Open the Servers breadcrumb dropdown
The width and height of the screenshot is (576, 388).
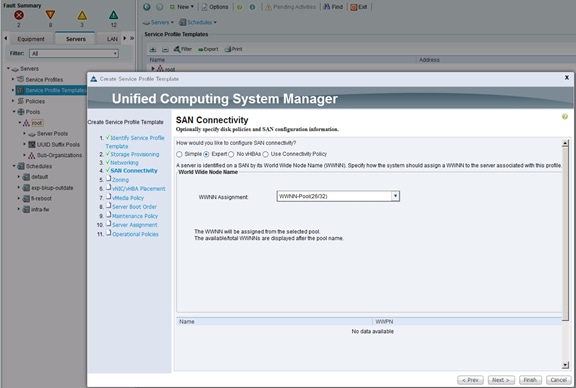coord(158,22)
